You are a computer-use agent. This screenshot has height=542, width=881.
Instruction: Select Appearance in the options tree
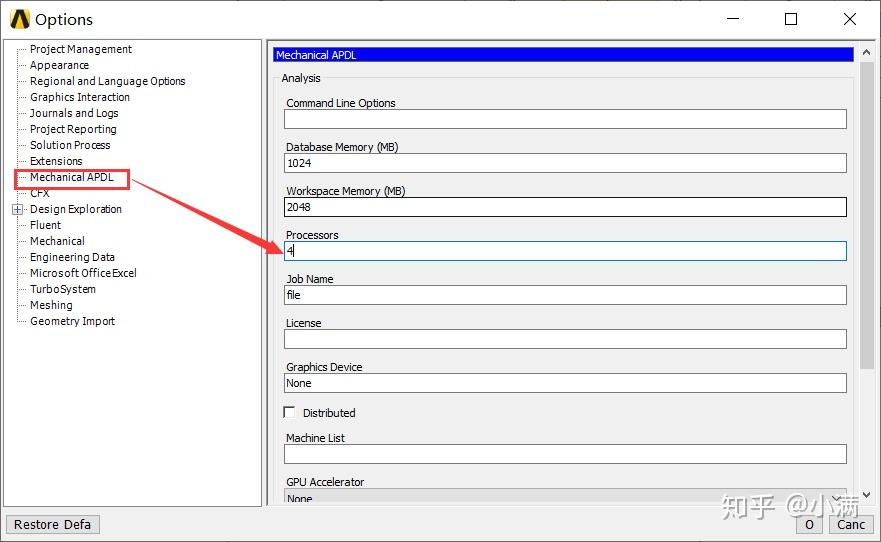(x=59, y=65)
